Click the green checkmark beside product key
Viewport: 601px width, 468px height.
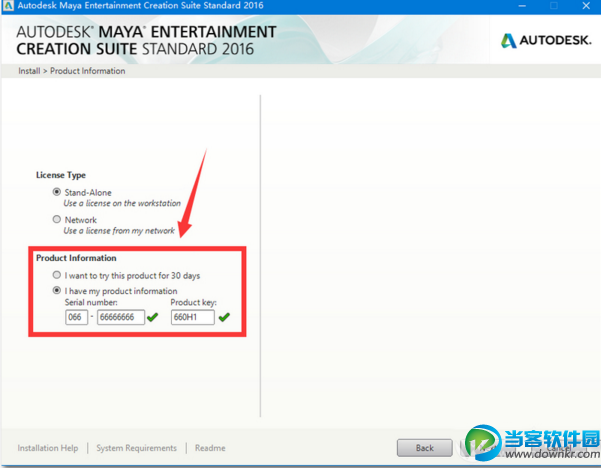224,317
